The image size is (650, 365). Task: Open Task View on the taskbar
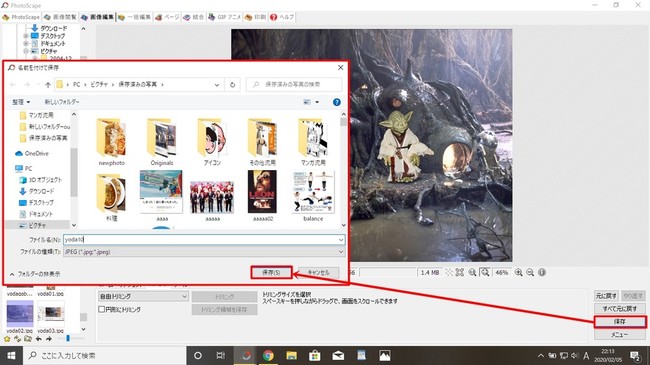coord(221,355)
